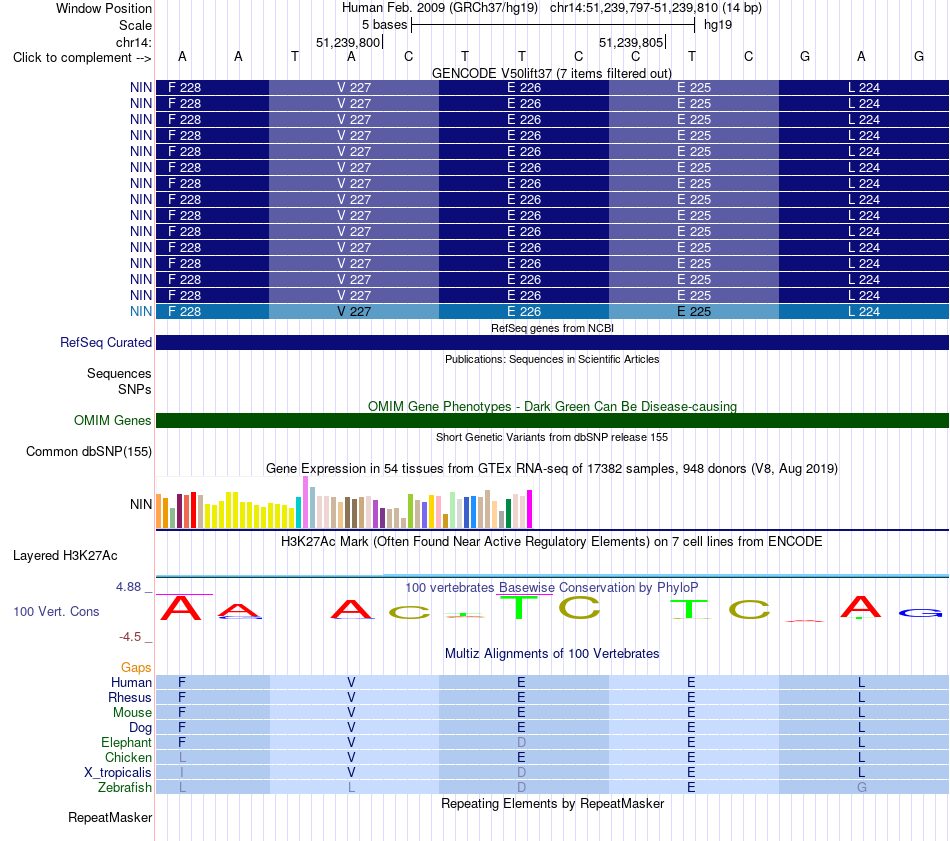Click the Human alignment row label
Screen dimensions: 950x841
pyautogui.click(x=131, y=682)
